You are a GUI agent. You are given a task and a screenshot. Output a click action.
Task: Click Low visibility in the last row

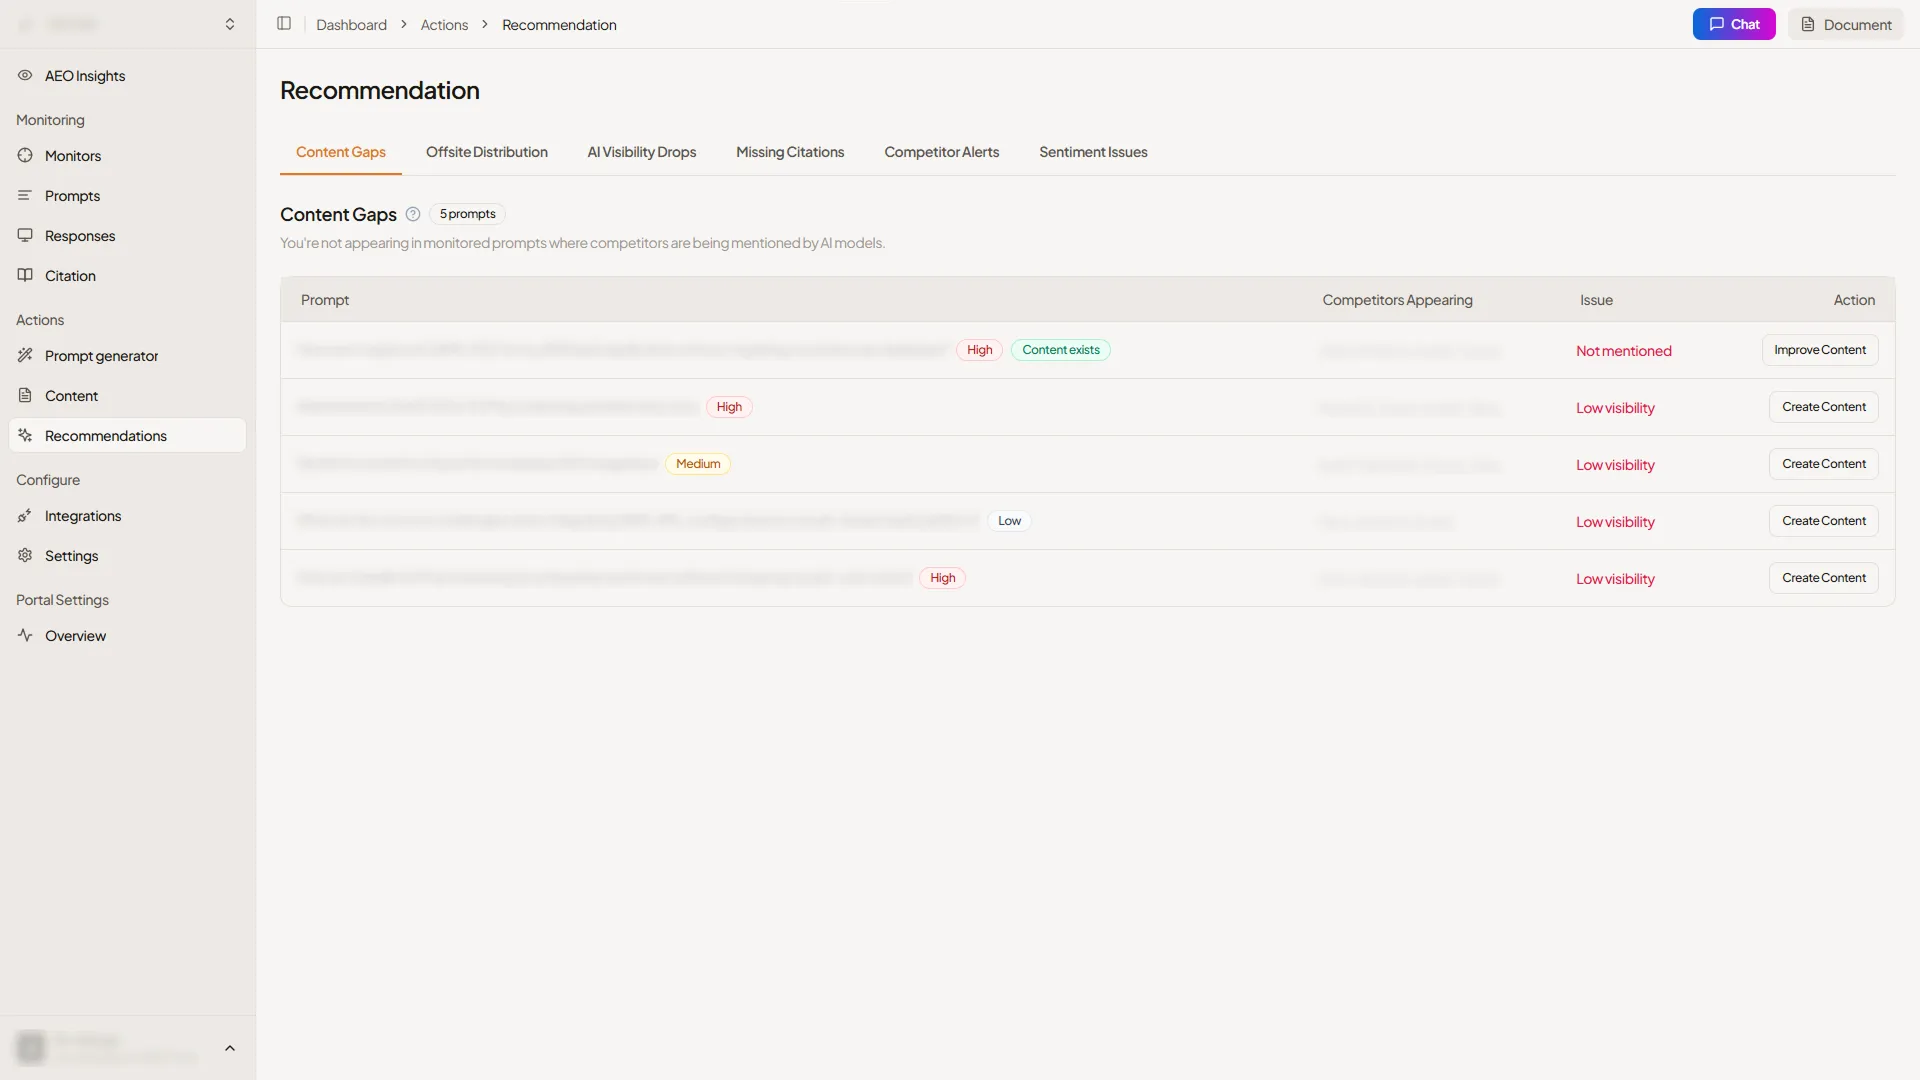coord(1615,579)
